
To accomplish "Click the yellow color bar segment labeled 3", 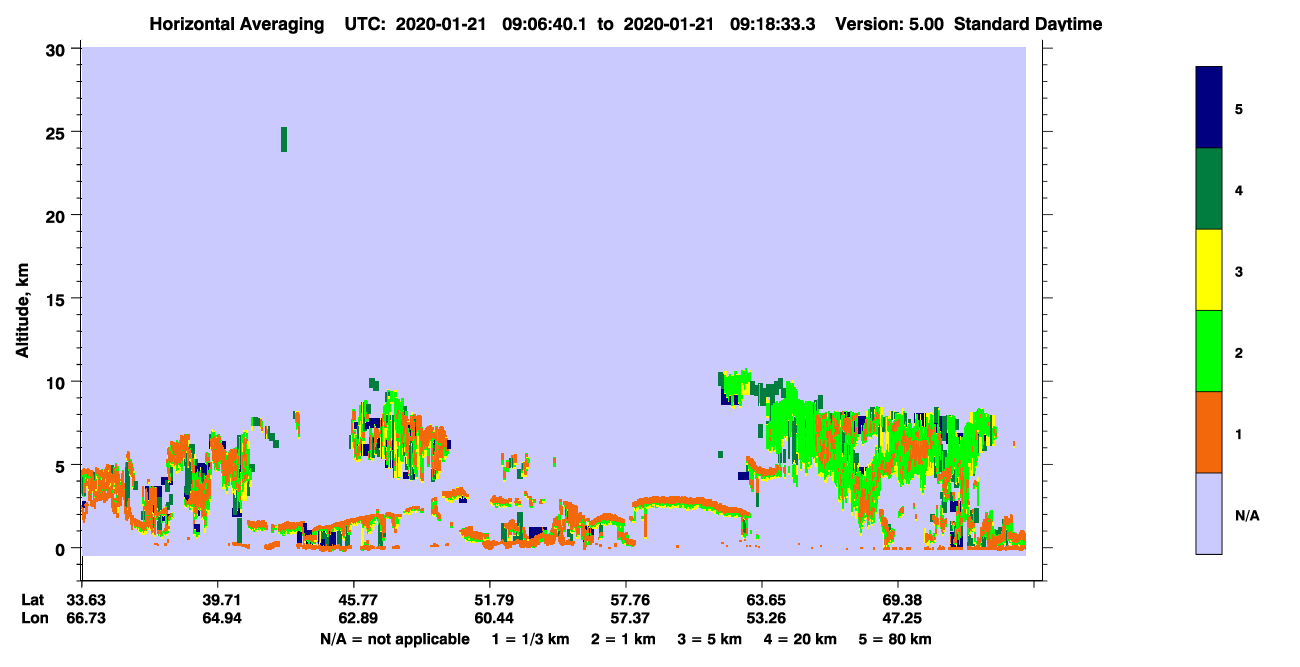I will coord(1209,270).
